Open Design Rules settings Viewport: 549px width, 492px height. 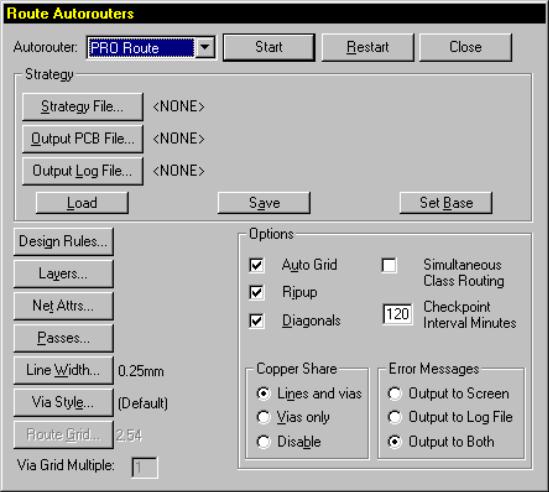(63, 242)
